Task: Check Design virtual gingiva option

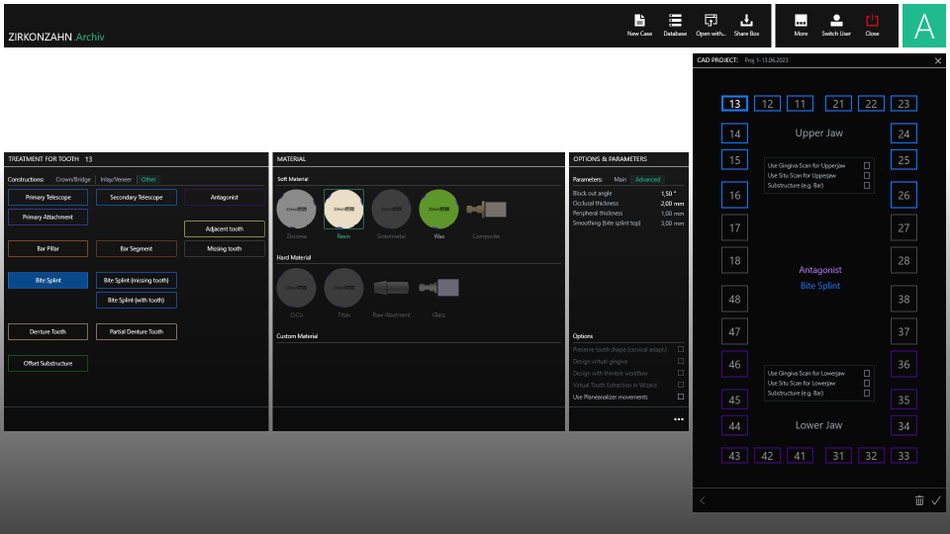Action: click(680, 361)
